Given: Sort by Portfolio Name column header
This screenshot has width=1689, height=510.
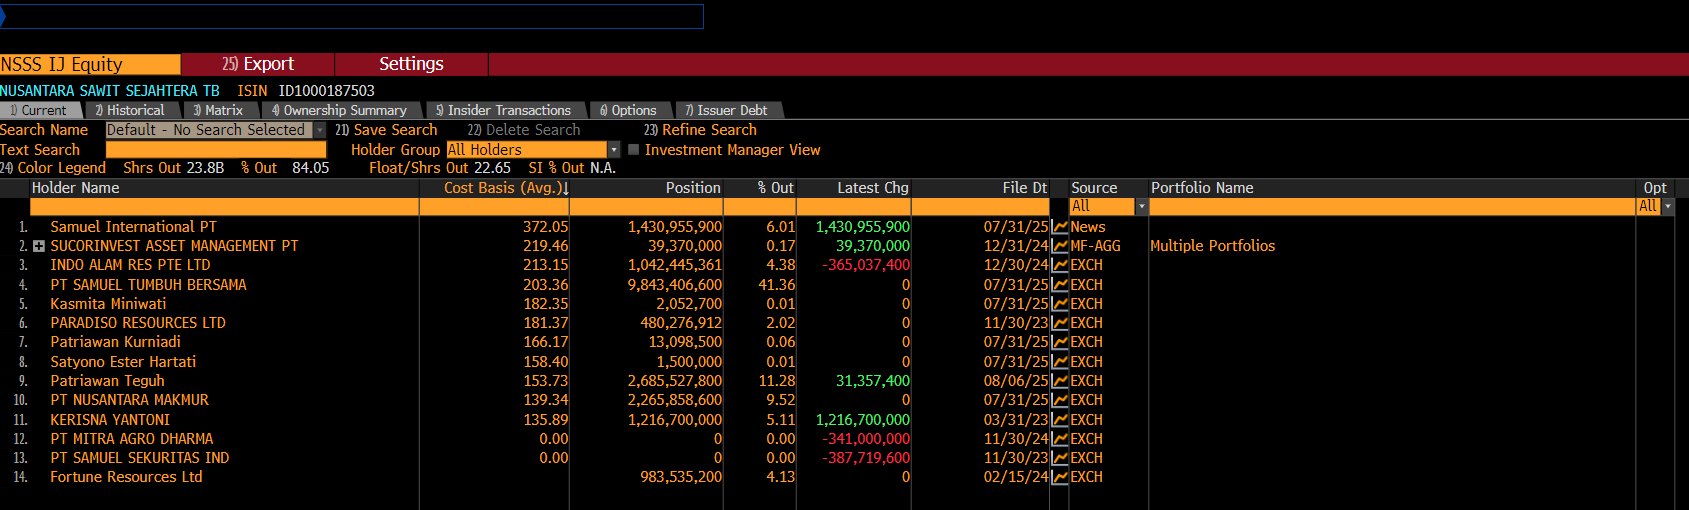Looking at the screenshot, I should point(1202,188).
